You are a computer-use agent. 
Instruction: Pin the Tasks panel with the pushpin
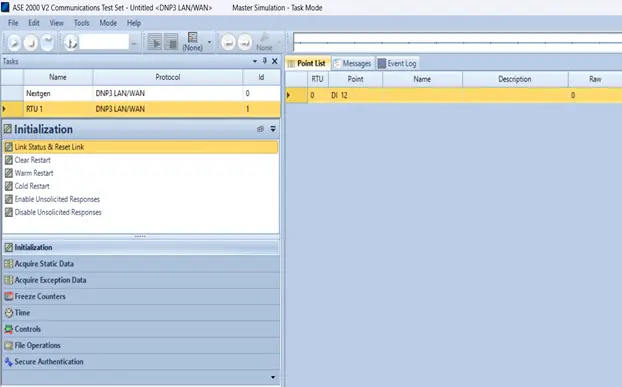(265, 61)
